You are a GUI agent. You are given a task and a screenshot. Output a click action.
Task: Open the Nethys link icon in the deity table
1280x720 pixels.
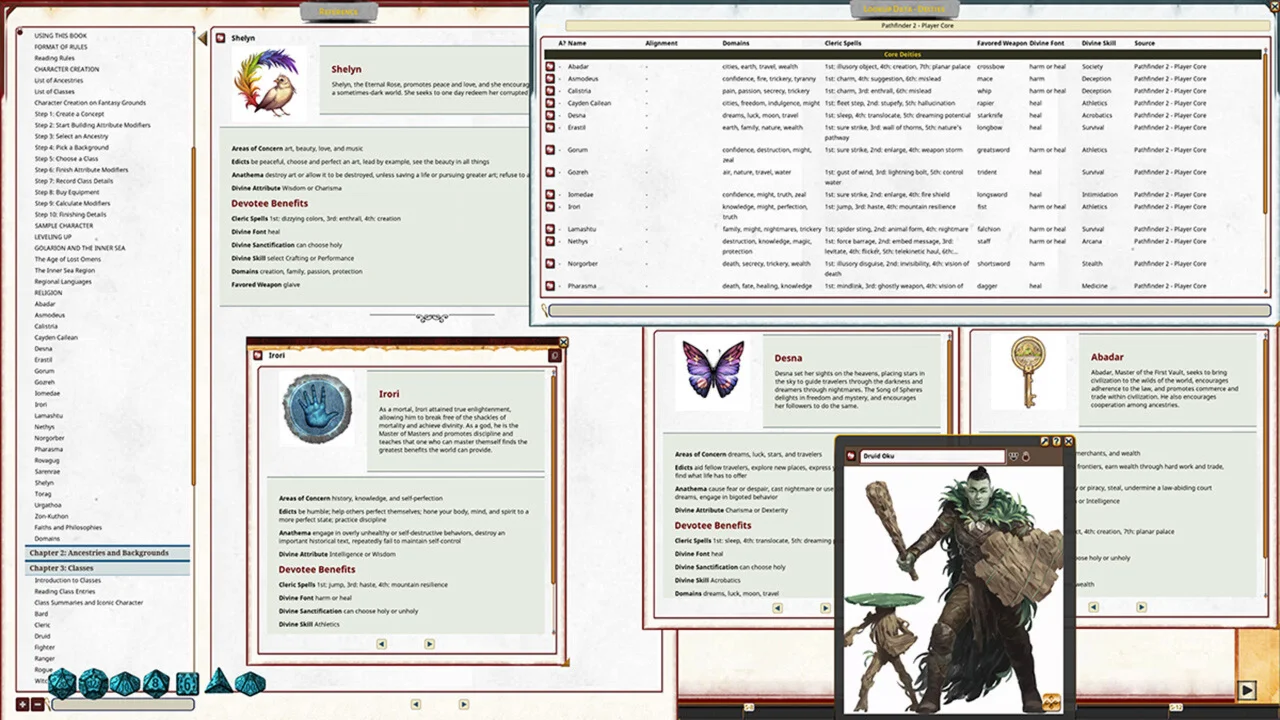click(550, 241)
